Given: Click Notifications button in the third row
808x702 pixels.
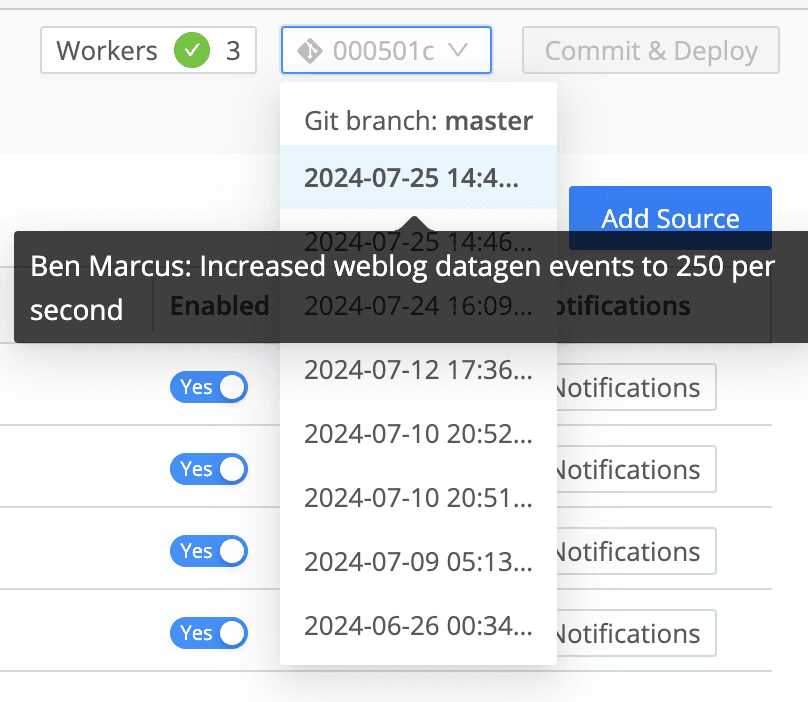Looking at the screenshot, I should (630, 552).
